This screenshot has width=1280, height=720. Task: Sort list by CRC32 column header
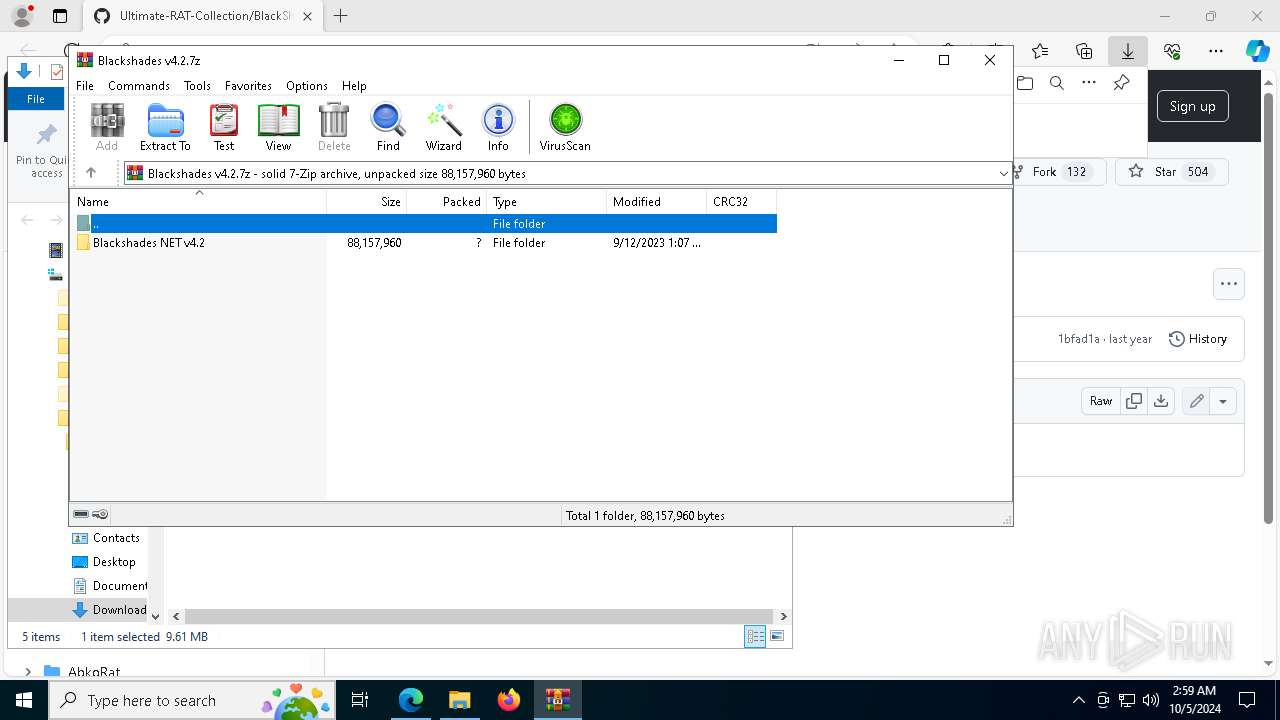coord(741,202)
